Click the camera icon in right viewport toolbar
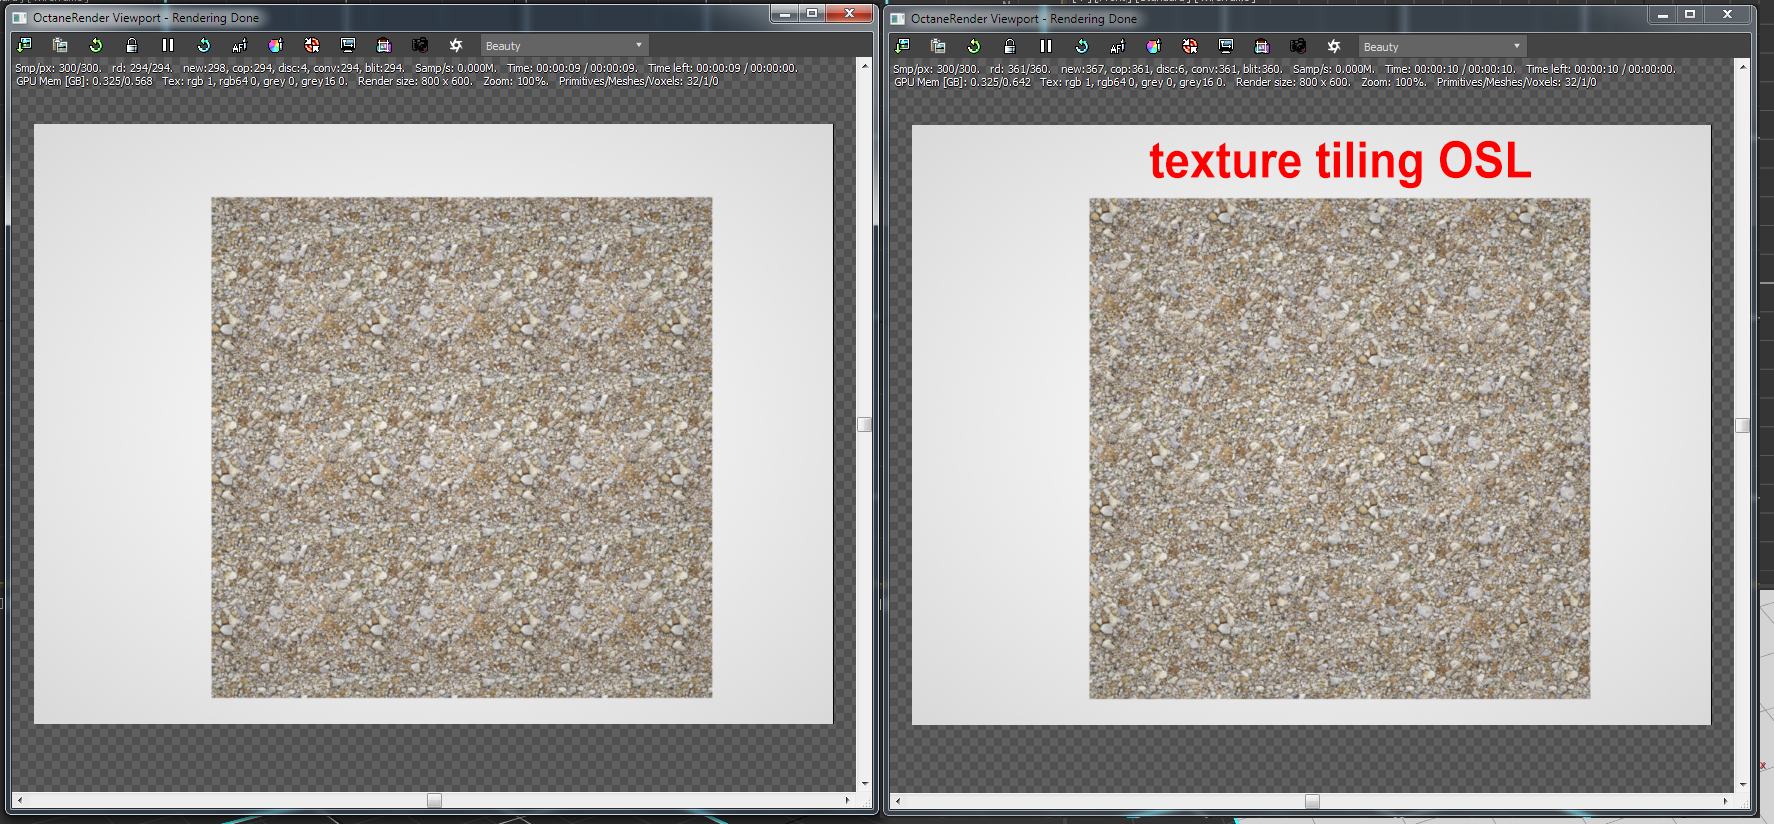 tap(1298, 46)
